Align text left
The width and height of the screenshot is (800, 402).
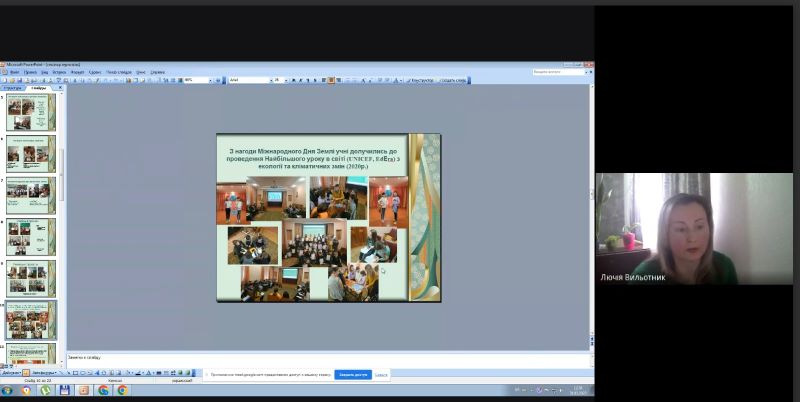324,80
